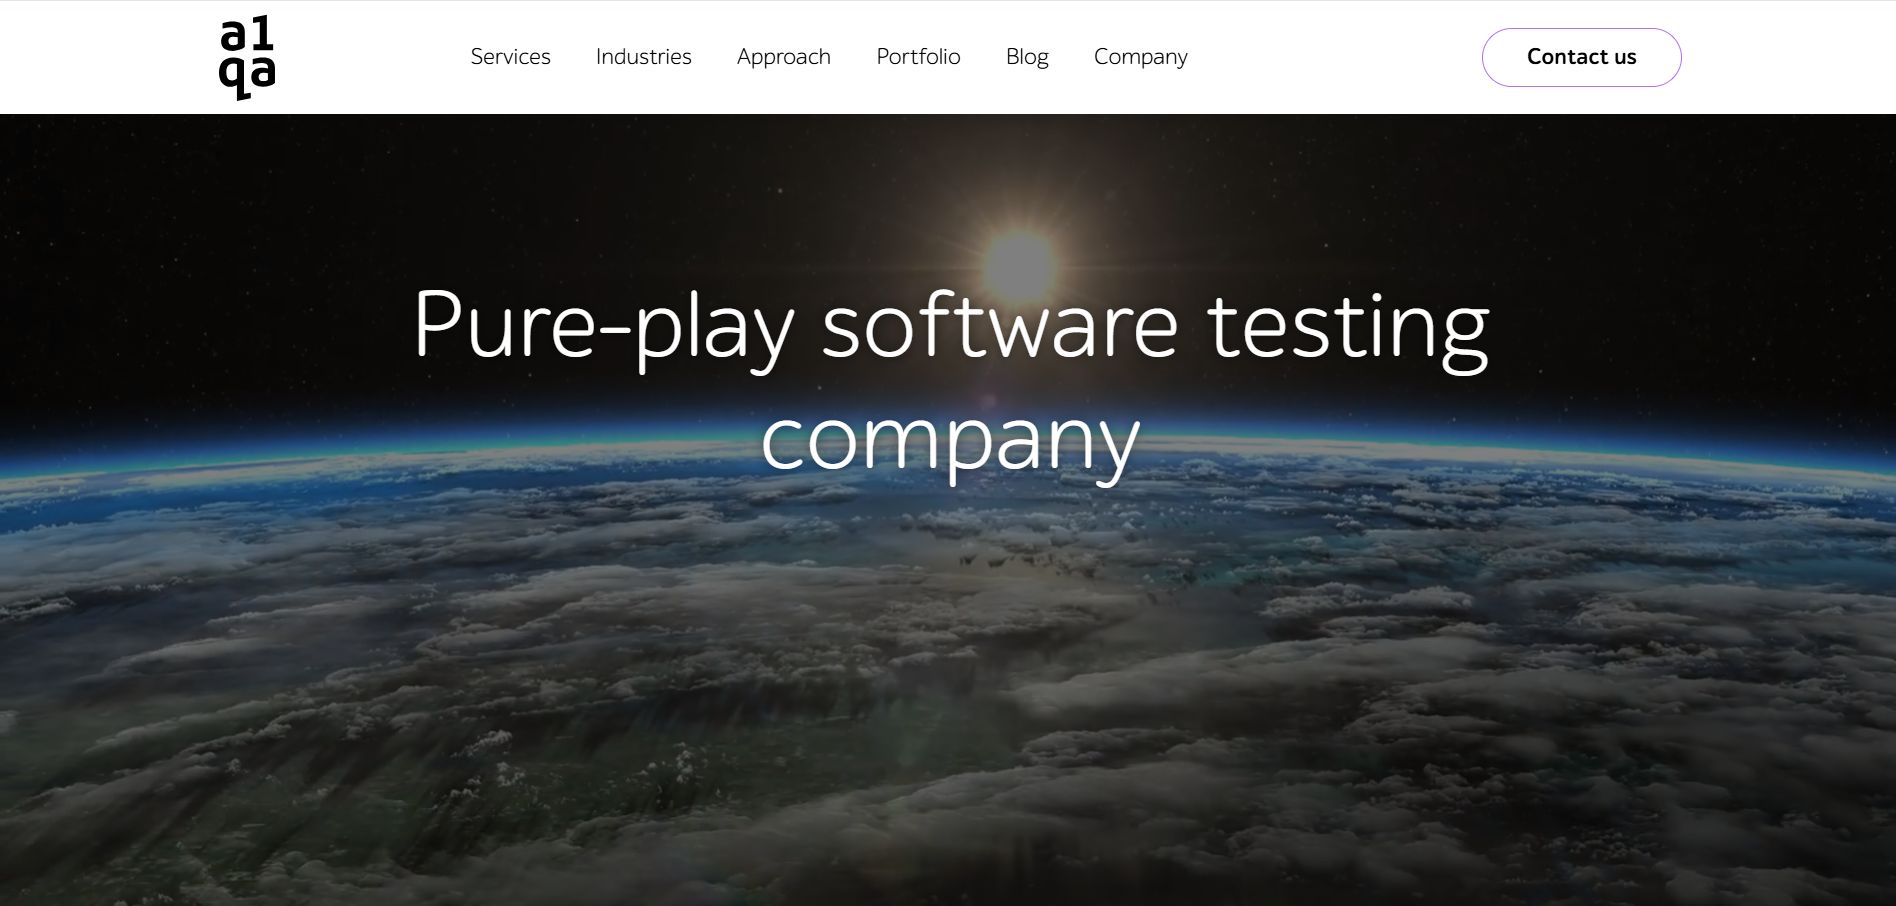This screenshot has height=906, width=1896.
Task: Click the a1qa logo in the header
Action: click(247, 58)
